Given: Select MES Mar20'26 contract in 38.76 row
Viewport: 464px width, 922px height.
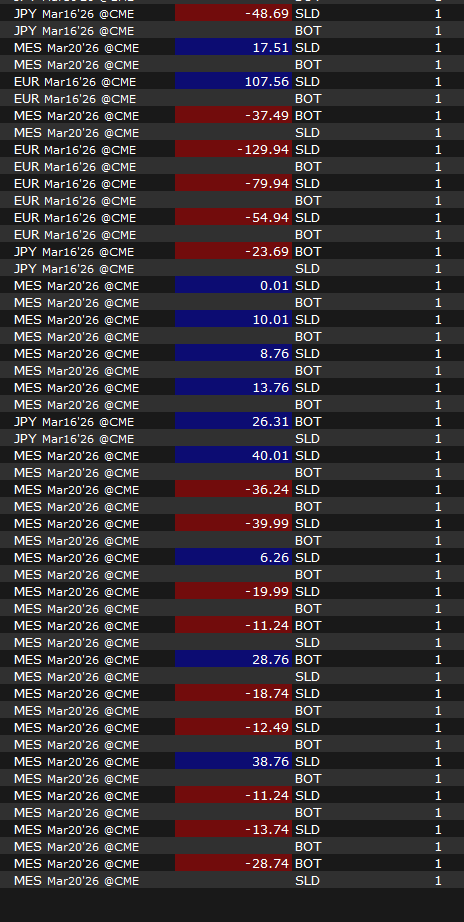Looking at the screenshot, I should [x=76, y=762].
